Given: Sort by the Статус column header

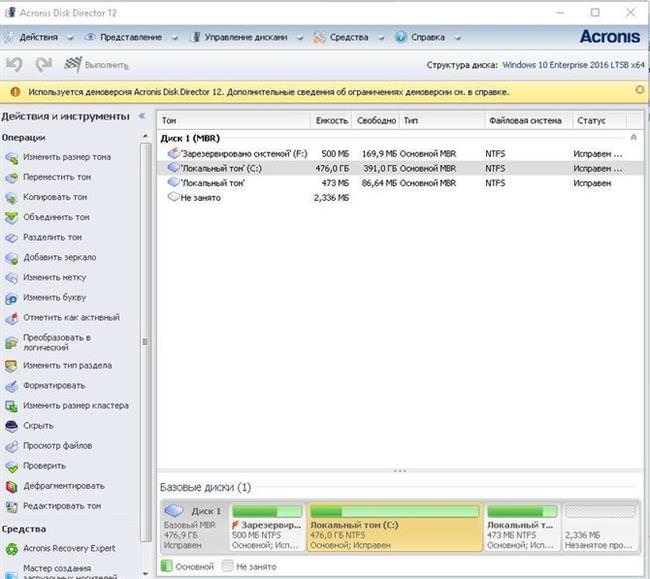Looking at the screenshot, I should 599,121.
